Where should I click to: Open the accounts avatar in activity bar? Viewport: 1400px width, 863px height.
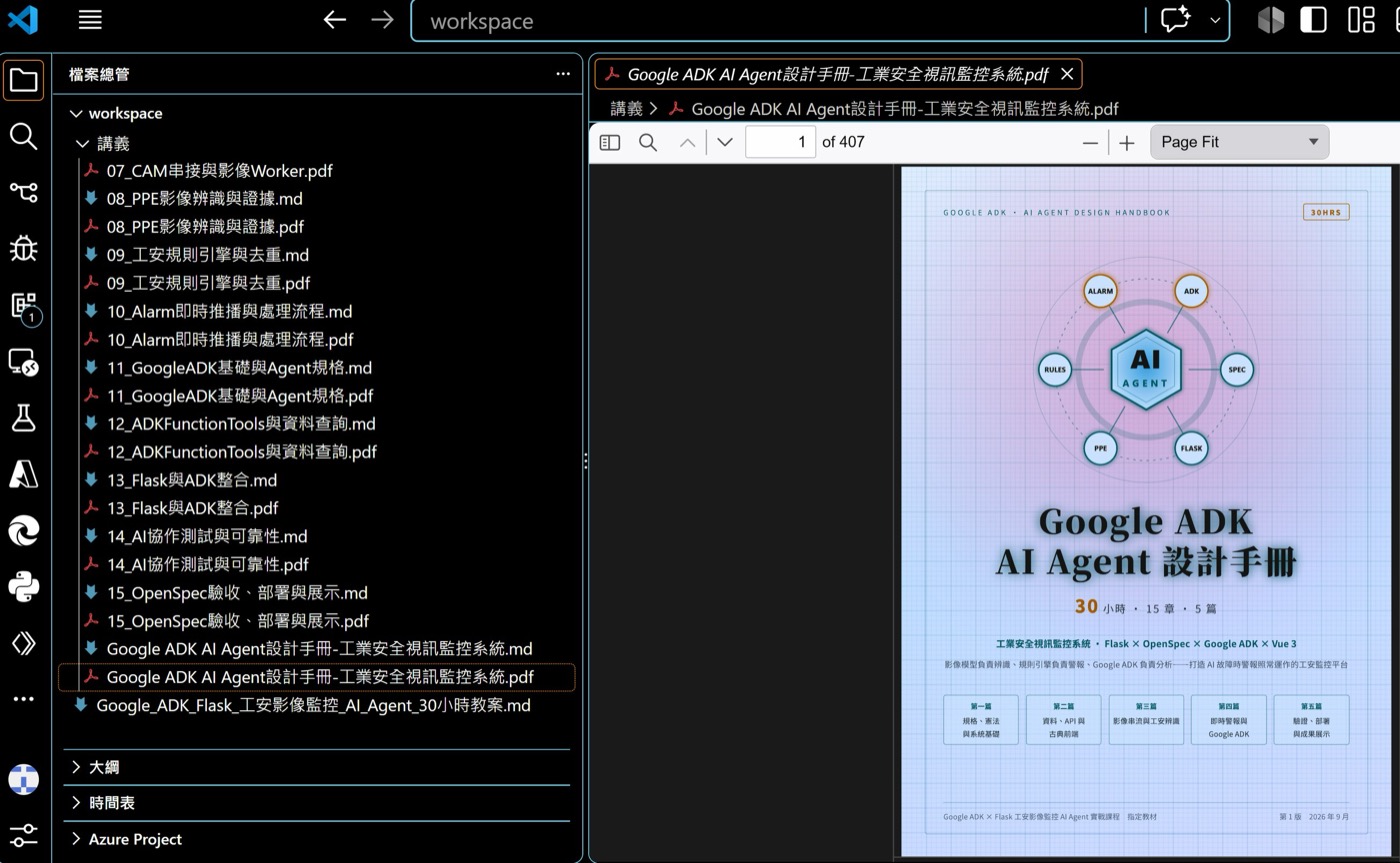(24, 778)
